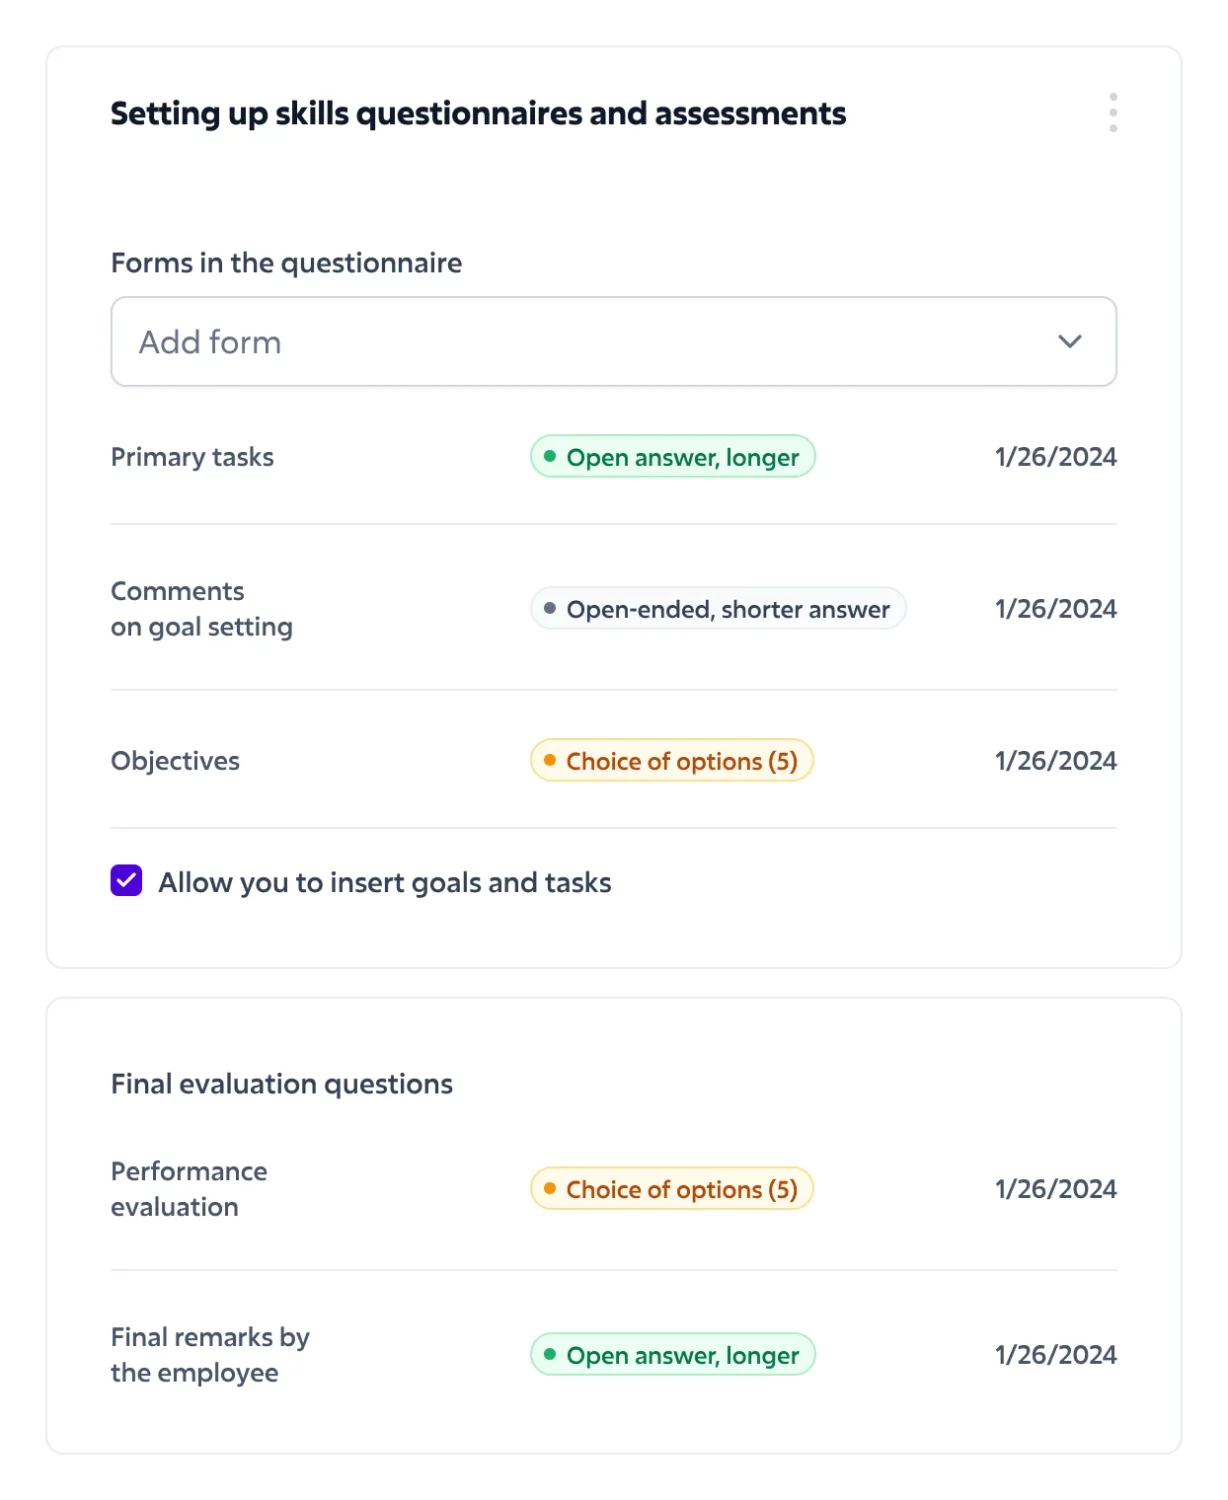Open the Comments on goal setting form

click(x=201, y=609)
